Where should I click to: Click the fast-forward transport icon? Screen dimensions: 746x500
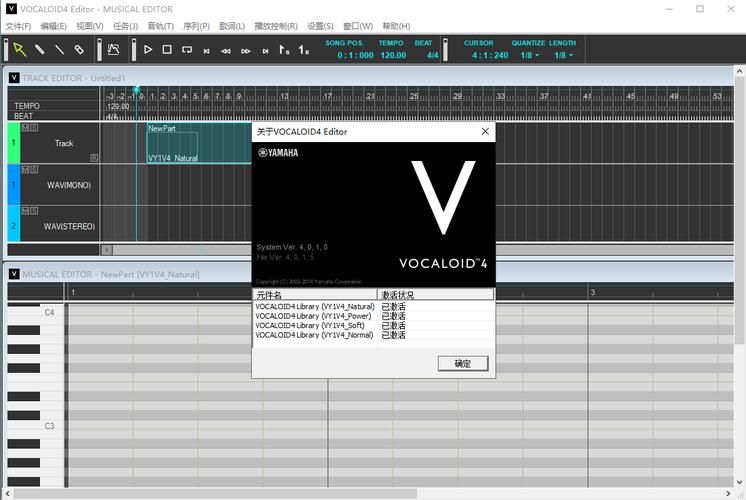tap(245, 50)
